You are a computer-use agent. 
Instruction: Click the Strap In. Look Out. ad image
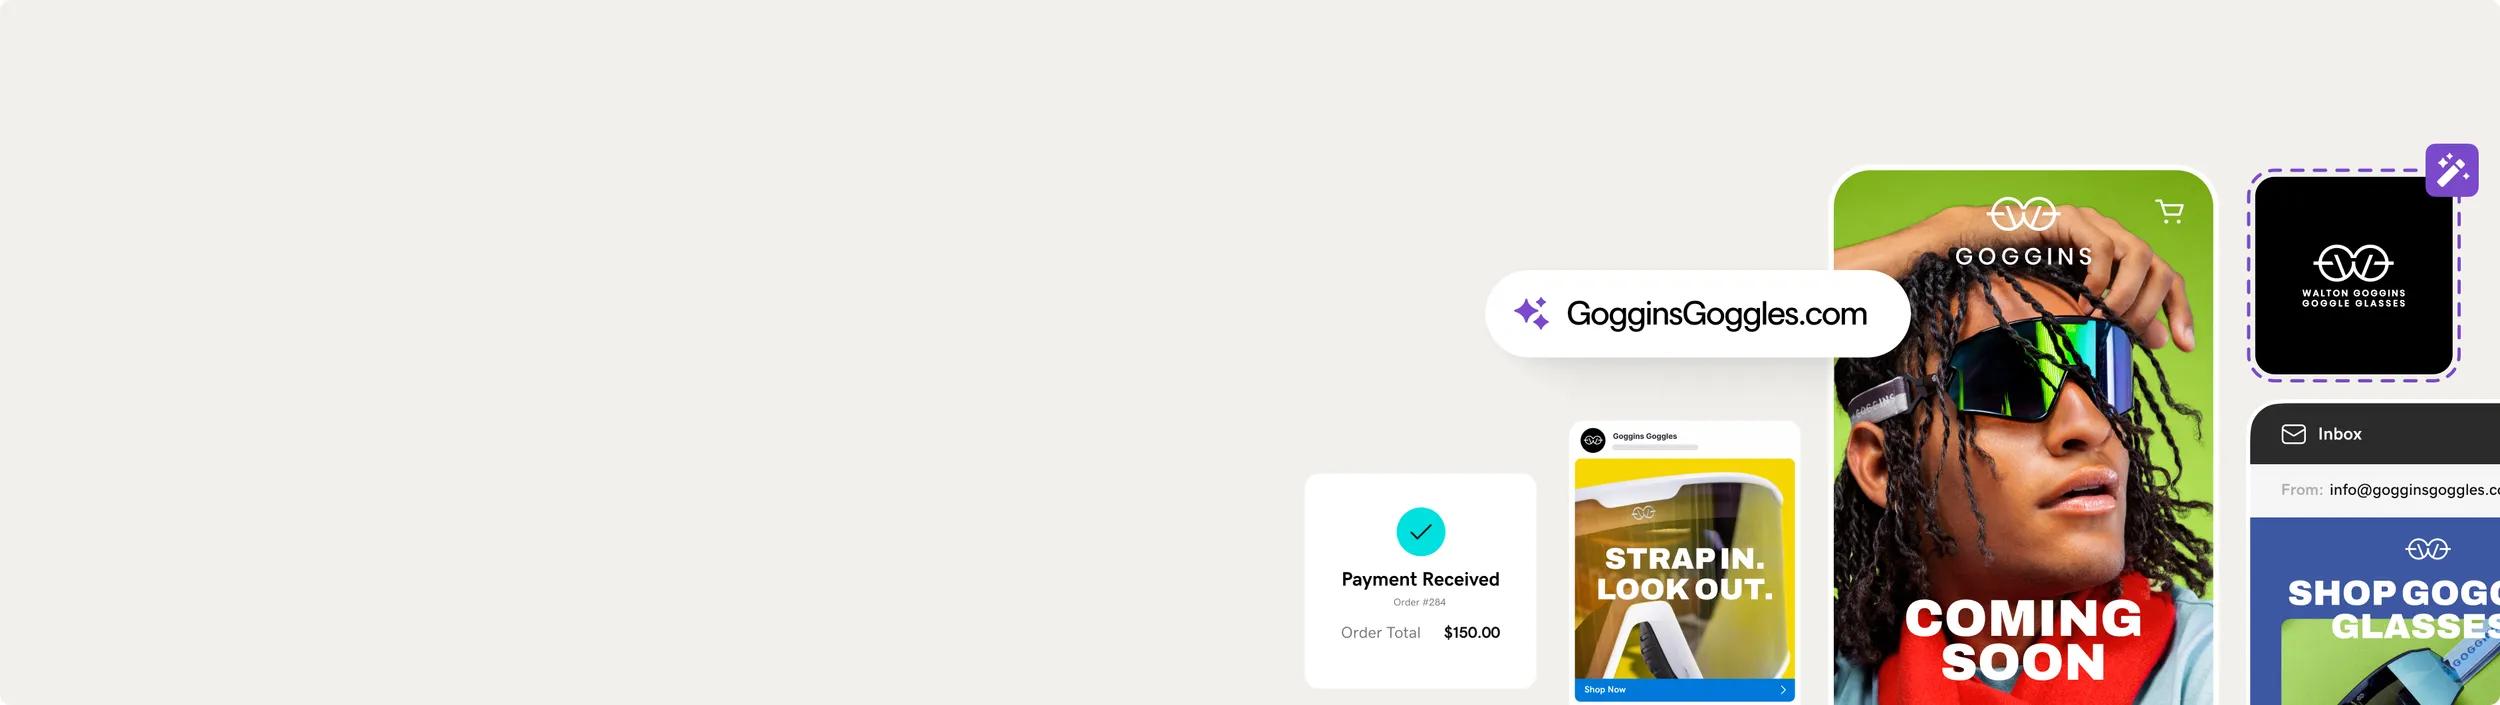tap(1684, 570)
